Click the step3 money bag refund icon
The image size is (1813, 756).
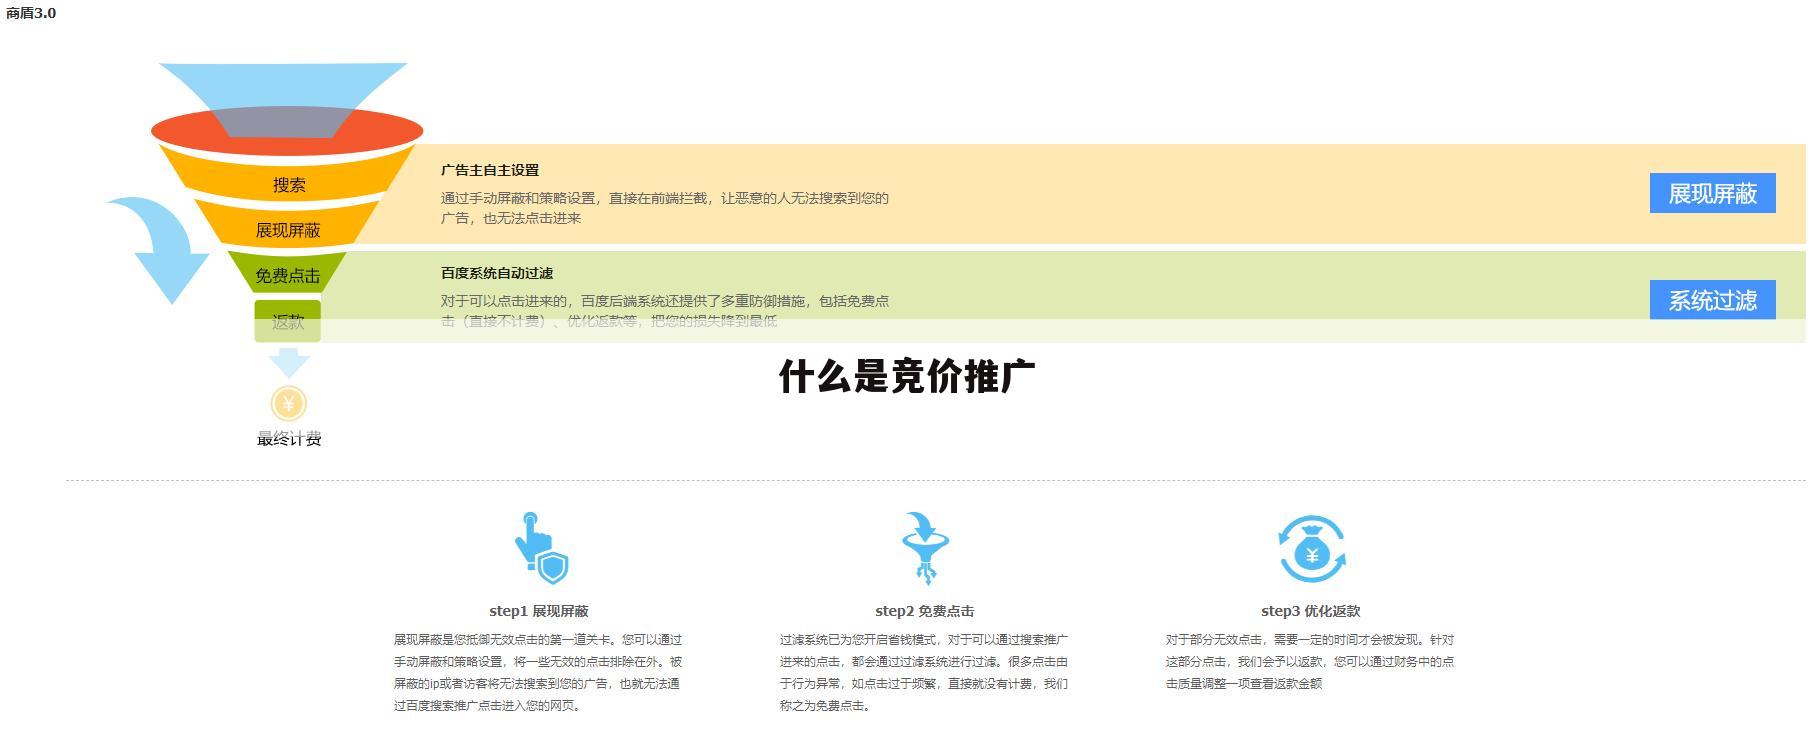pyautogui.click(x=1312, y=549)
